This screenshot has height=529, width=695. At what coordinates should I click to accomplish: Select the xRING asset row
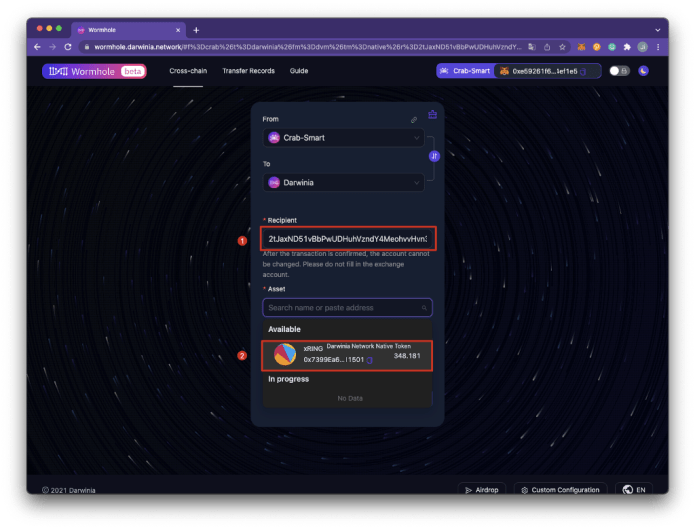click(x=347, y=355)
